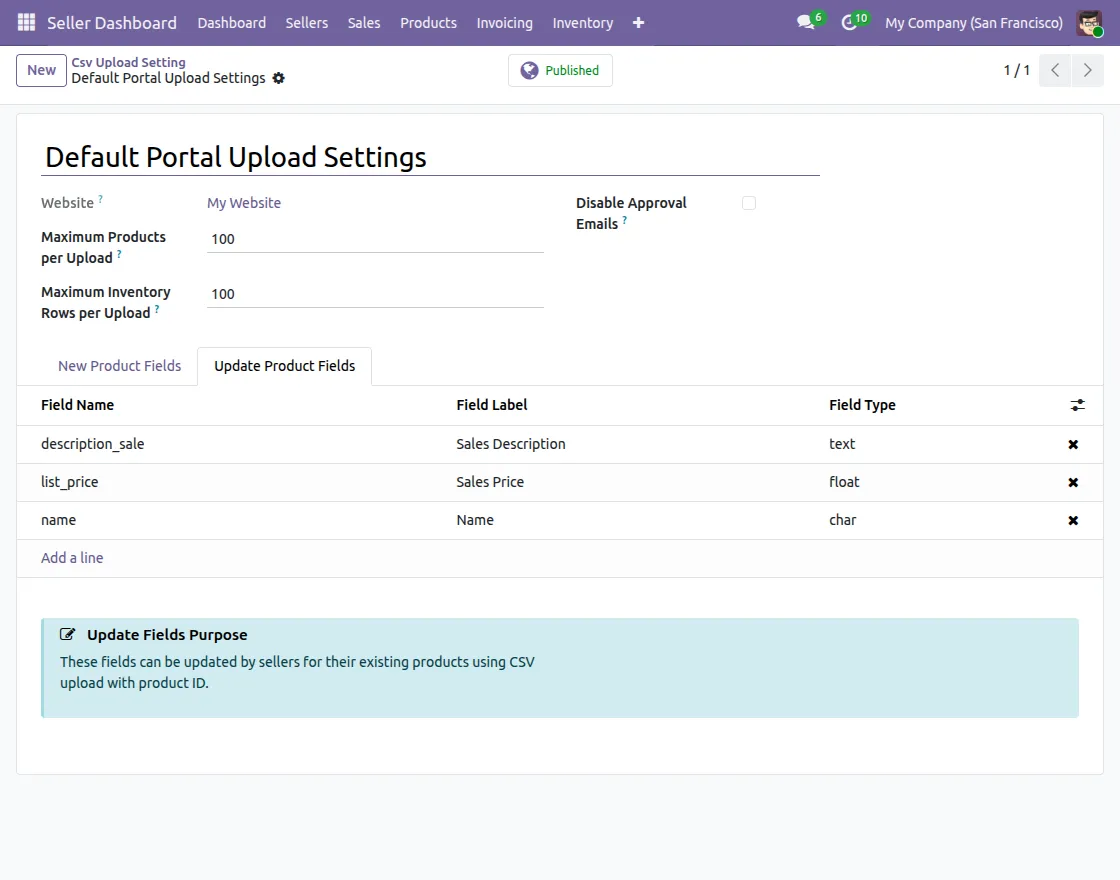Toggle the Disable Approval Emails checkbox

[749, 203]
